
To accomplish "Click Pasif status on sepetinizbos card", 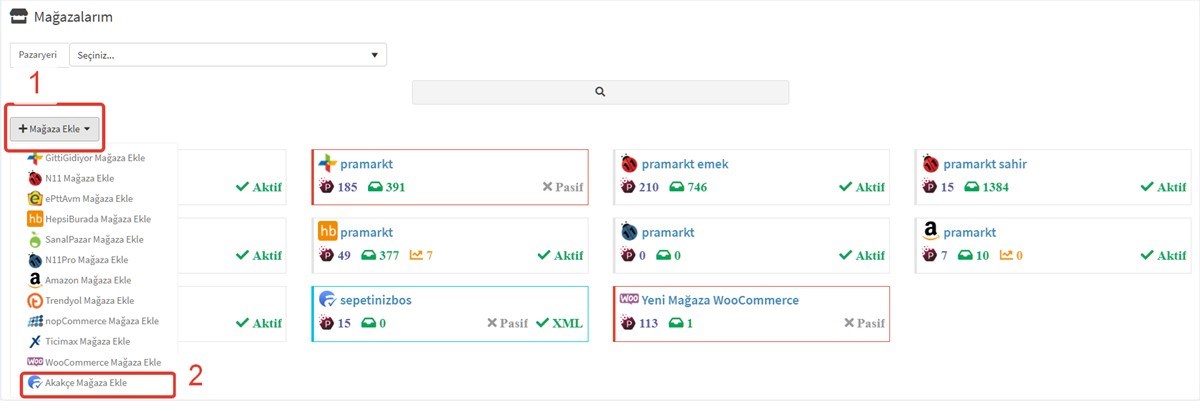I will [507, 323].
